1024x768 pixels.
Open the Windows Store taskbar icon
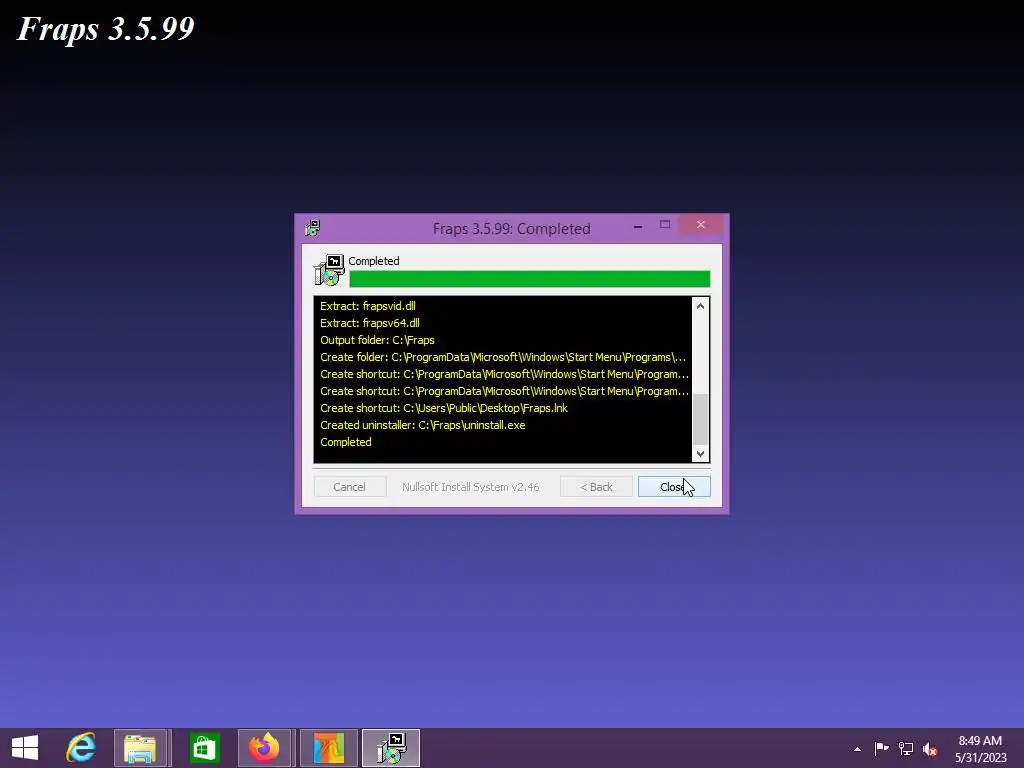tap(204, 748)
